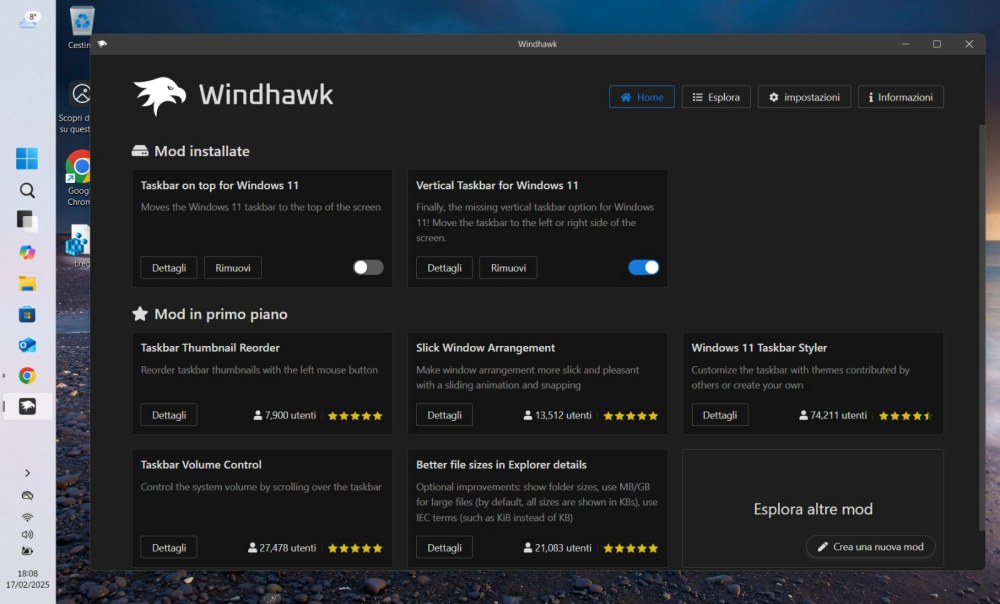Image resolution: width=1000 pixels, height=604 pixels.
Task: Open the Windows Start menu
Action: point(27,159)
